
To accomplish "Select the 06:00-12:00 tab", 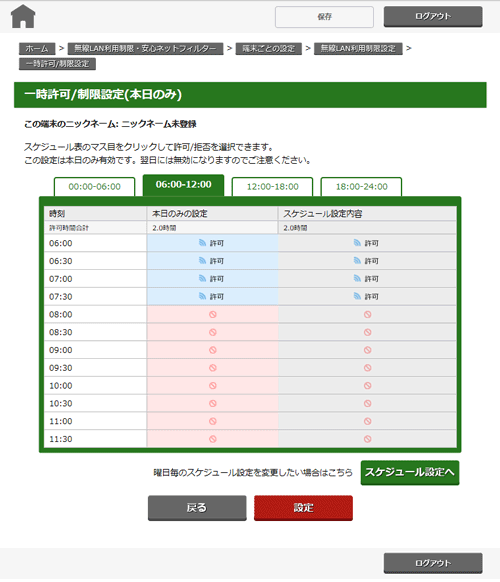I will 183,185.
